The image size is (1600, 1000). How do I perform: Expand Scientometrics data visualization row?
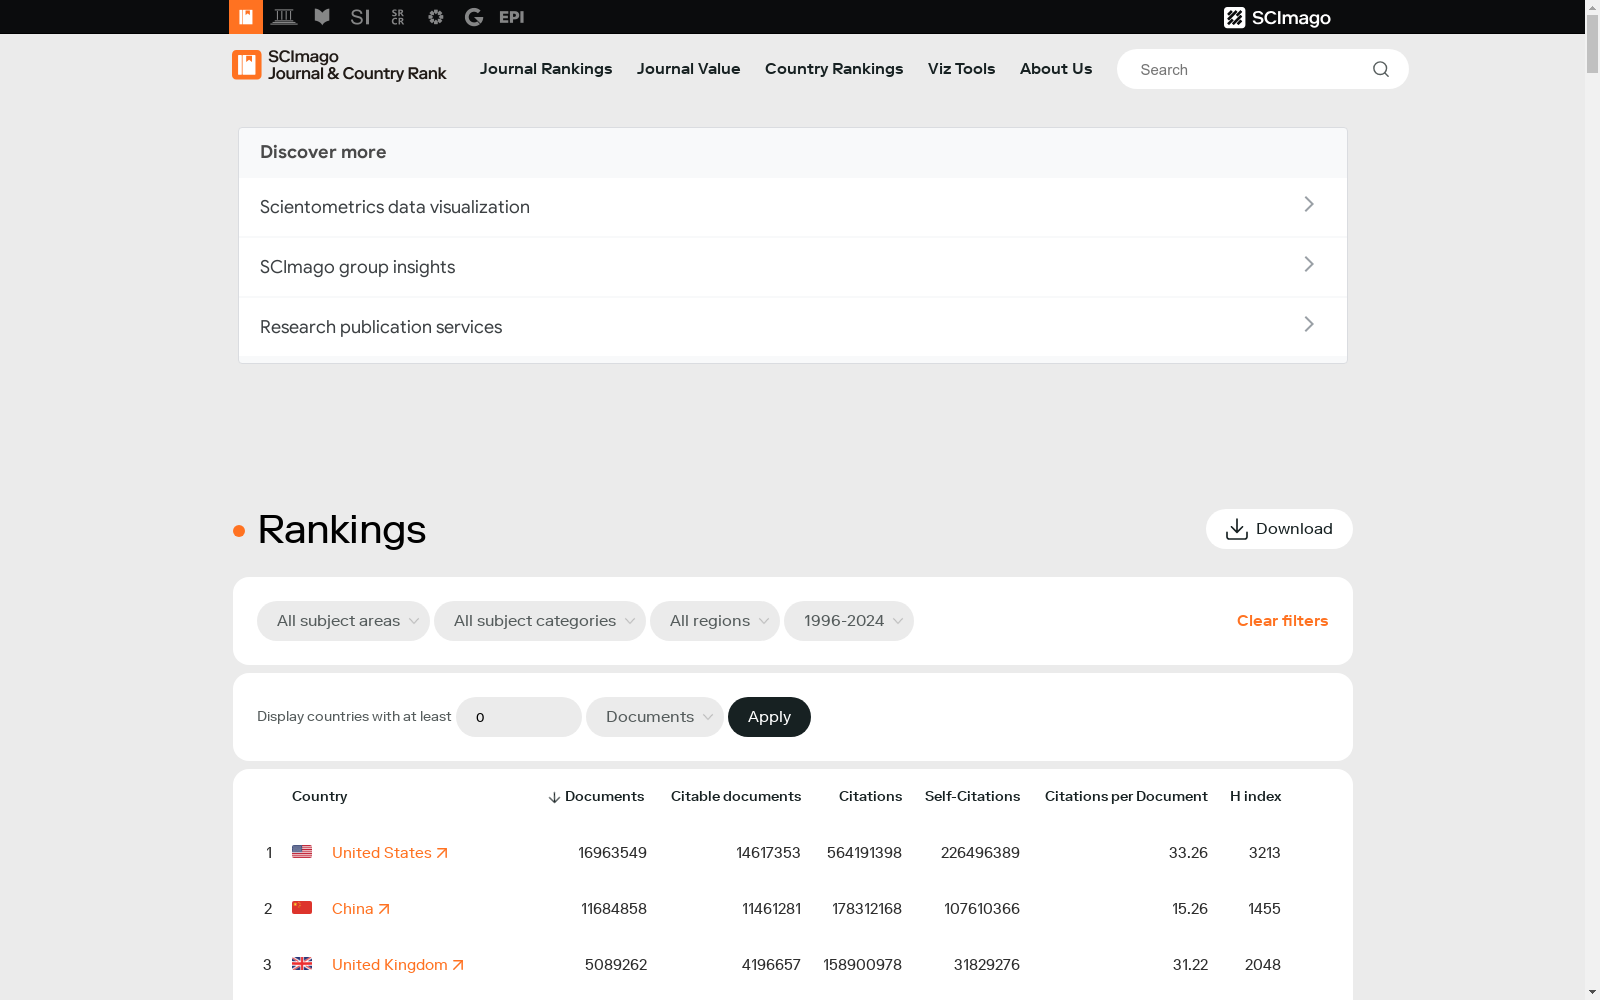point(793,207)
